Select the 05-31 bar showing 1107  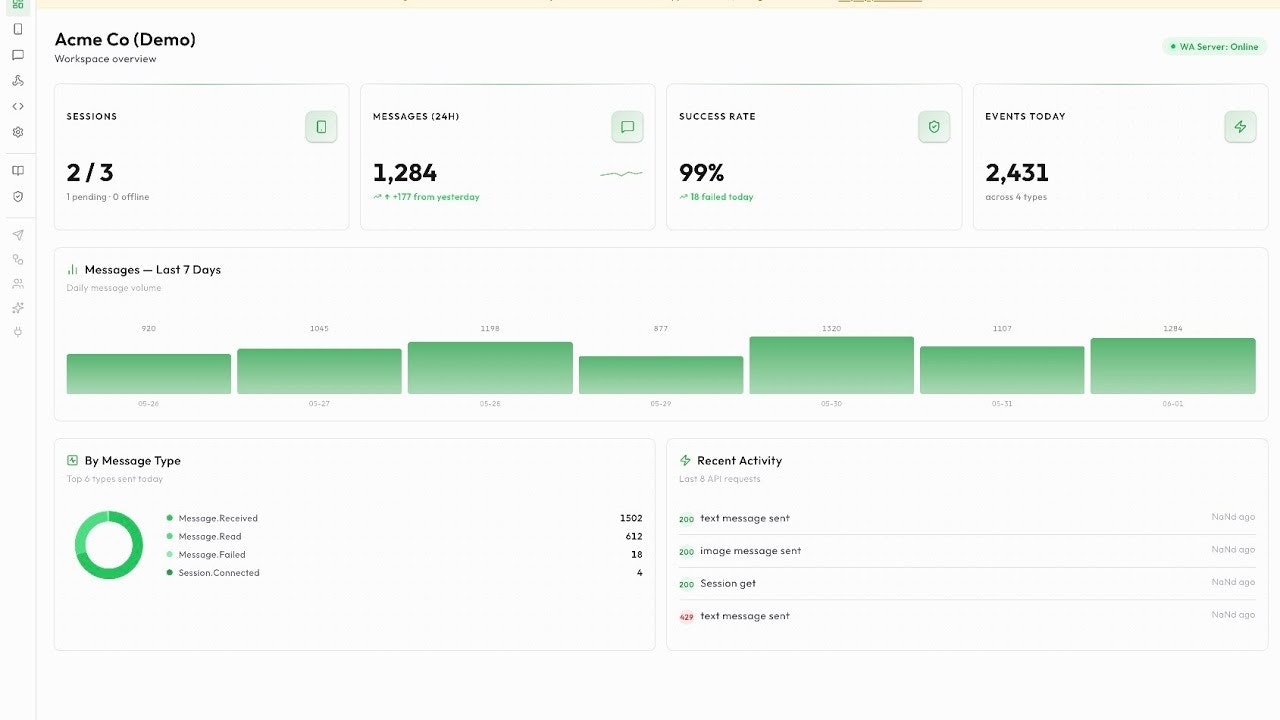[x=1002, y=370]
